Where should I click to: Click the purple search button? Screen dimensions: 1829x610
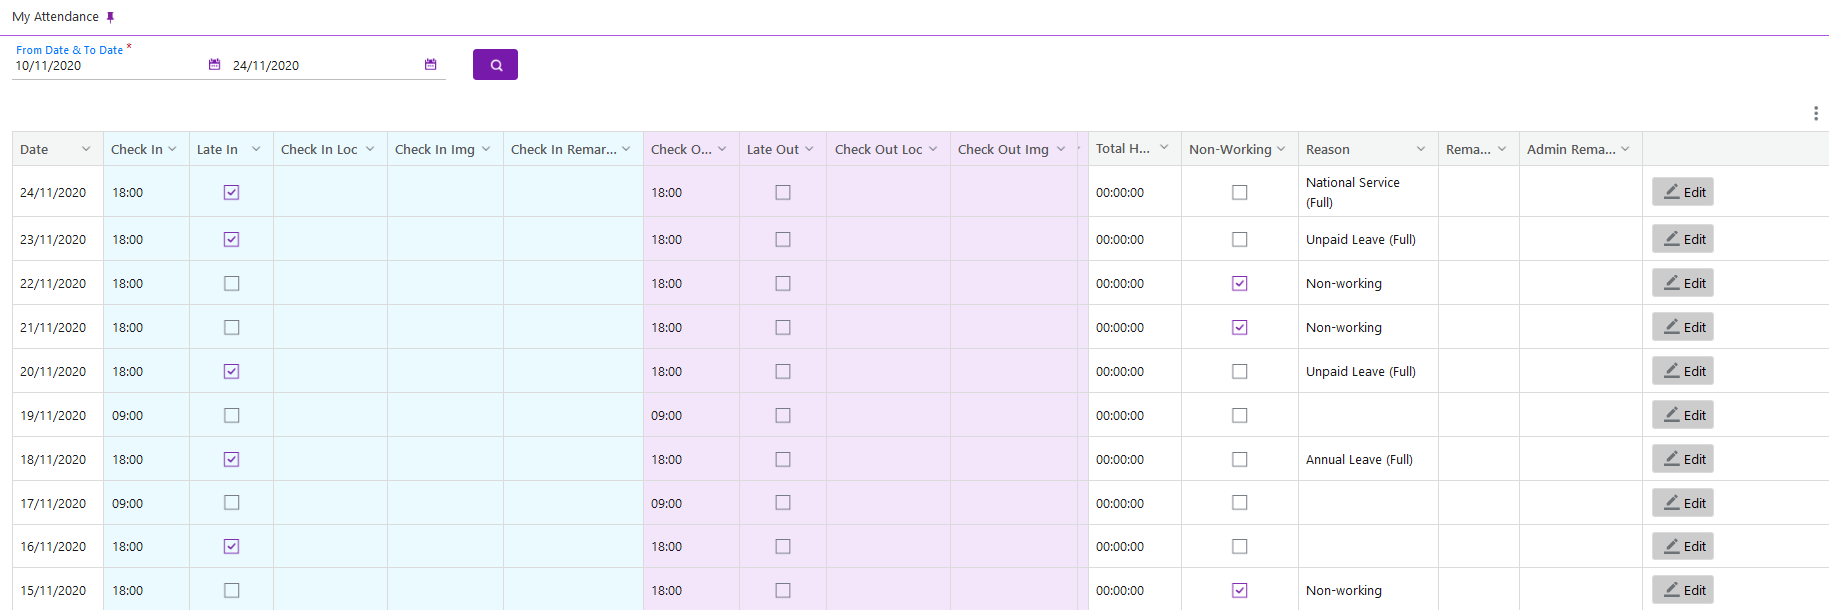coord(495,65)
